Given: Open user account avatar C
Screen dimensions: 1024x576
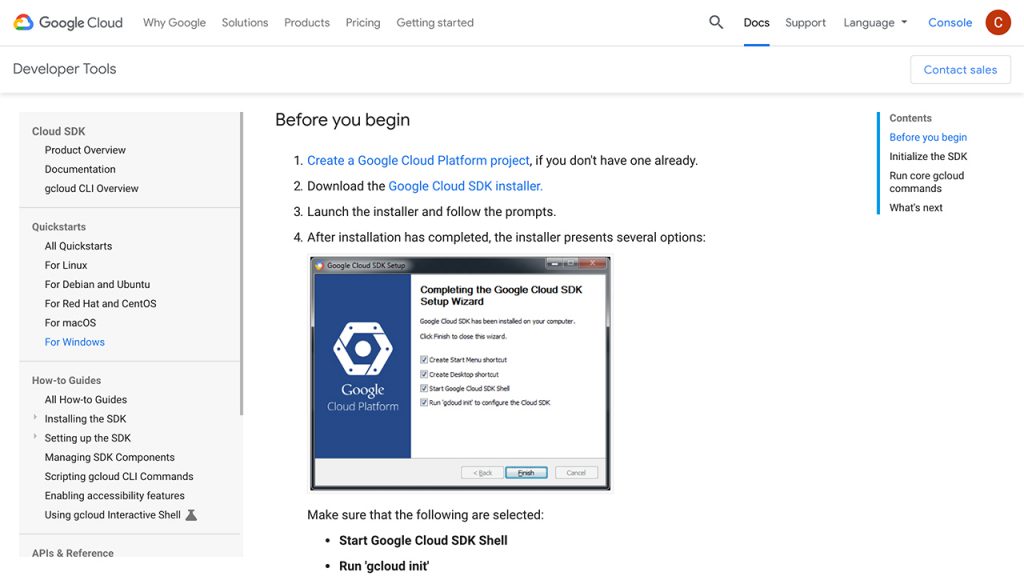Looking at the screenshot, I should (998, 23).
